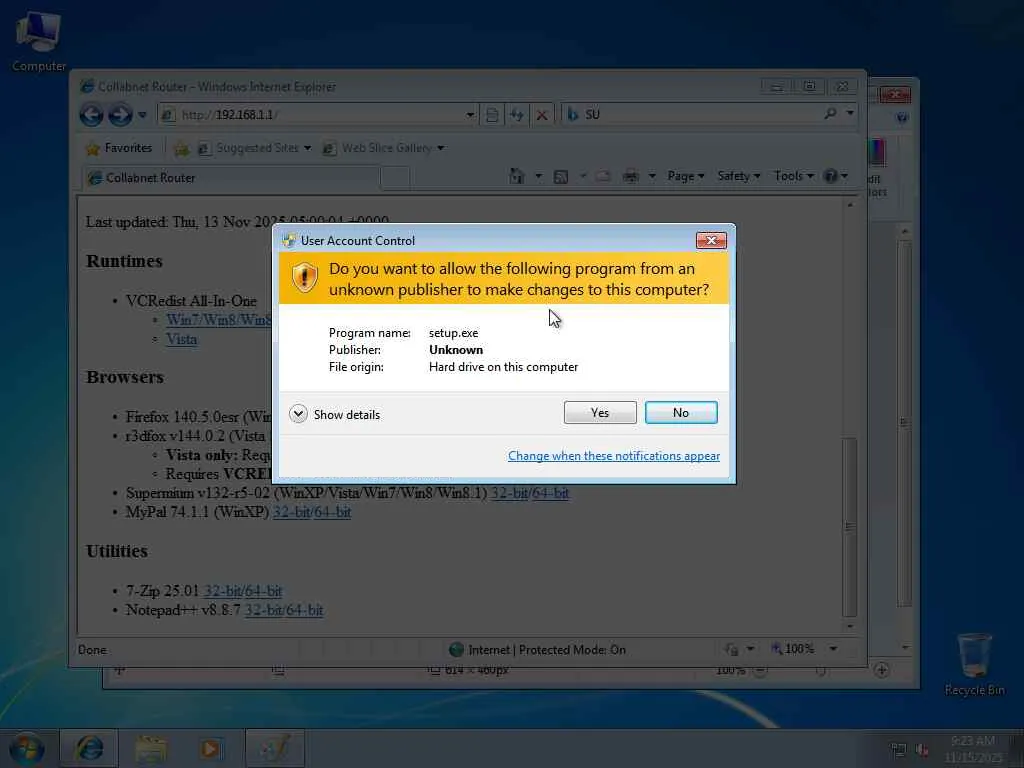This screenshot has height=768, width=1024.
Task: Click the Internet Protected Mode status indicator
Action: tap(537, 650)
